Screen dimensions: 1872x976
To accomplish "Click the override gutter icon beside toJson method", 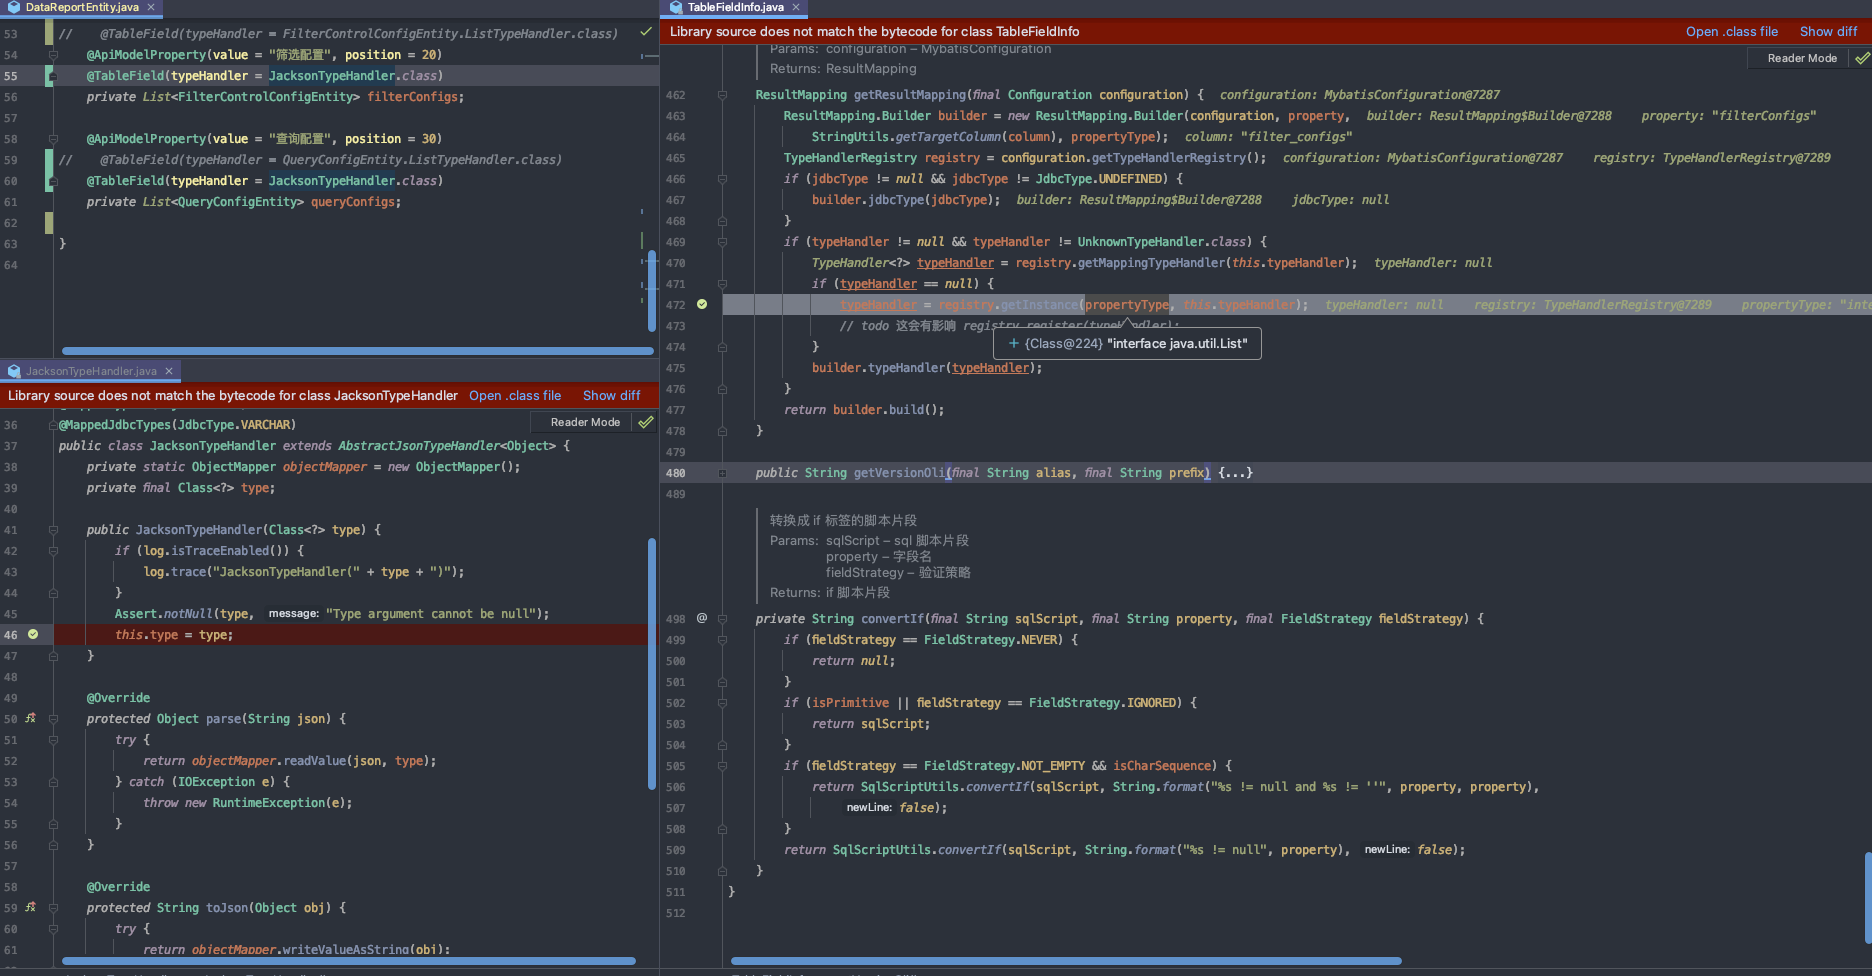I will [31, 907].
